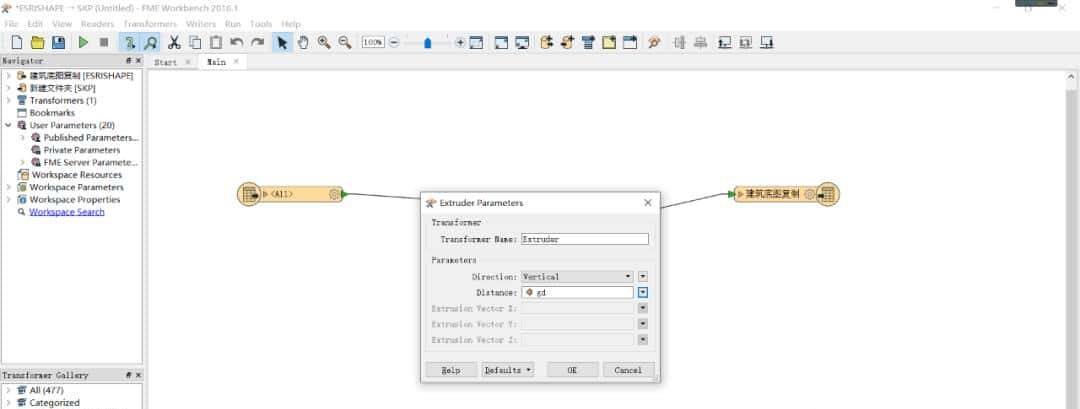1080x409 pixels.
Task: Toggle the Inspector magnifier toolbar button
Action: point(151,43)
